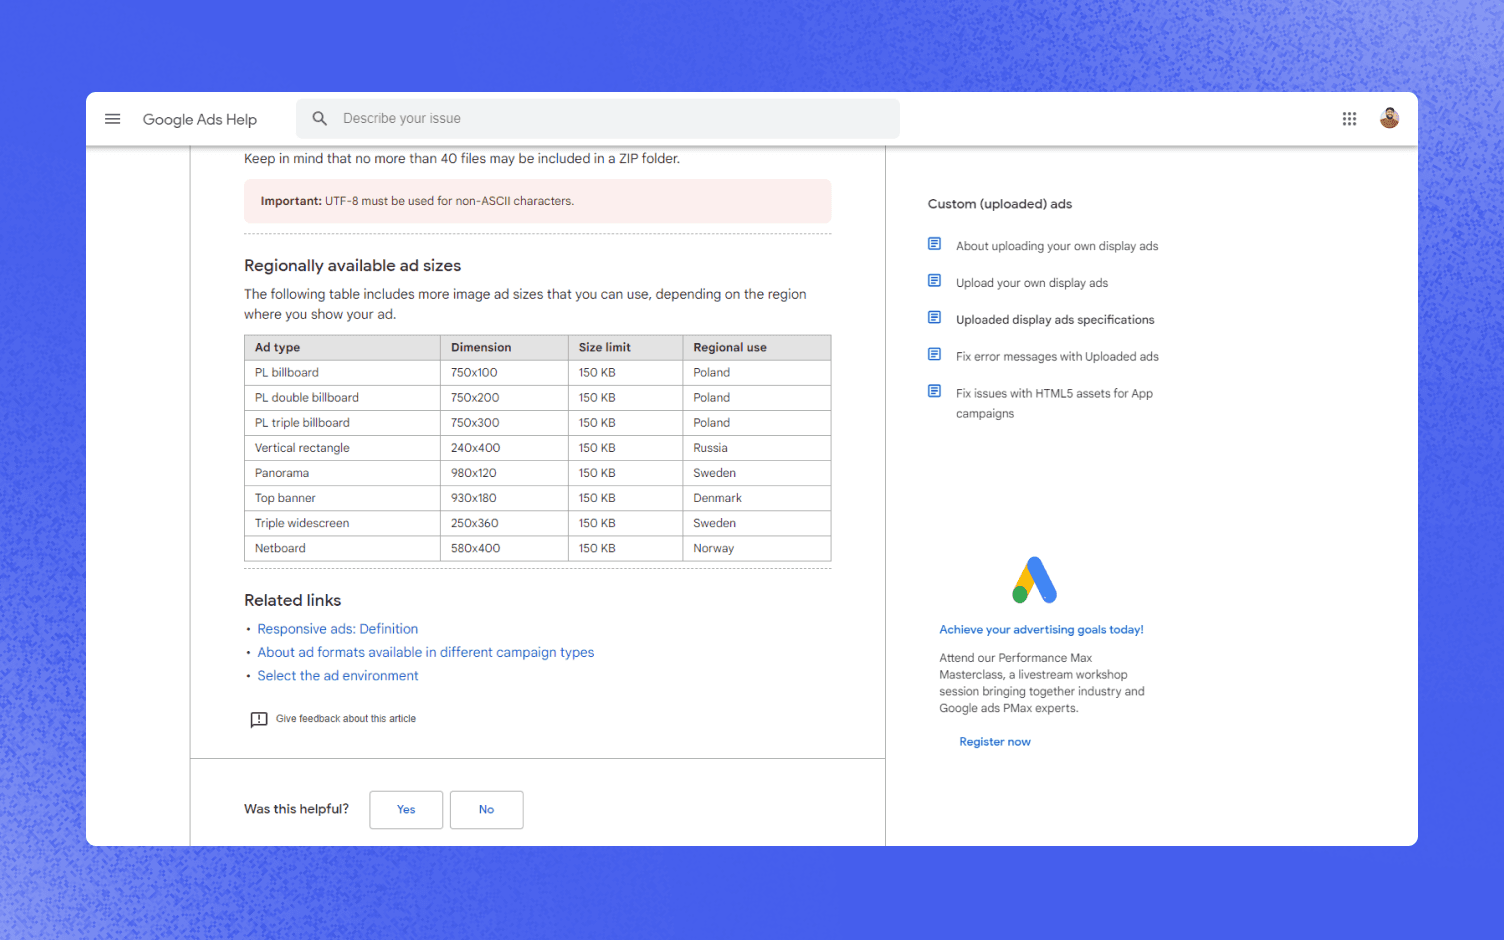The image size is (1504, 940).
Task: Click the 'PL triple billboard' cell
Action: (x=342, y=423)
